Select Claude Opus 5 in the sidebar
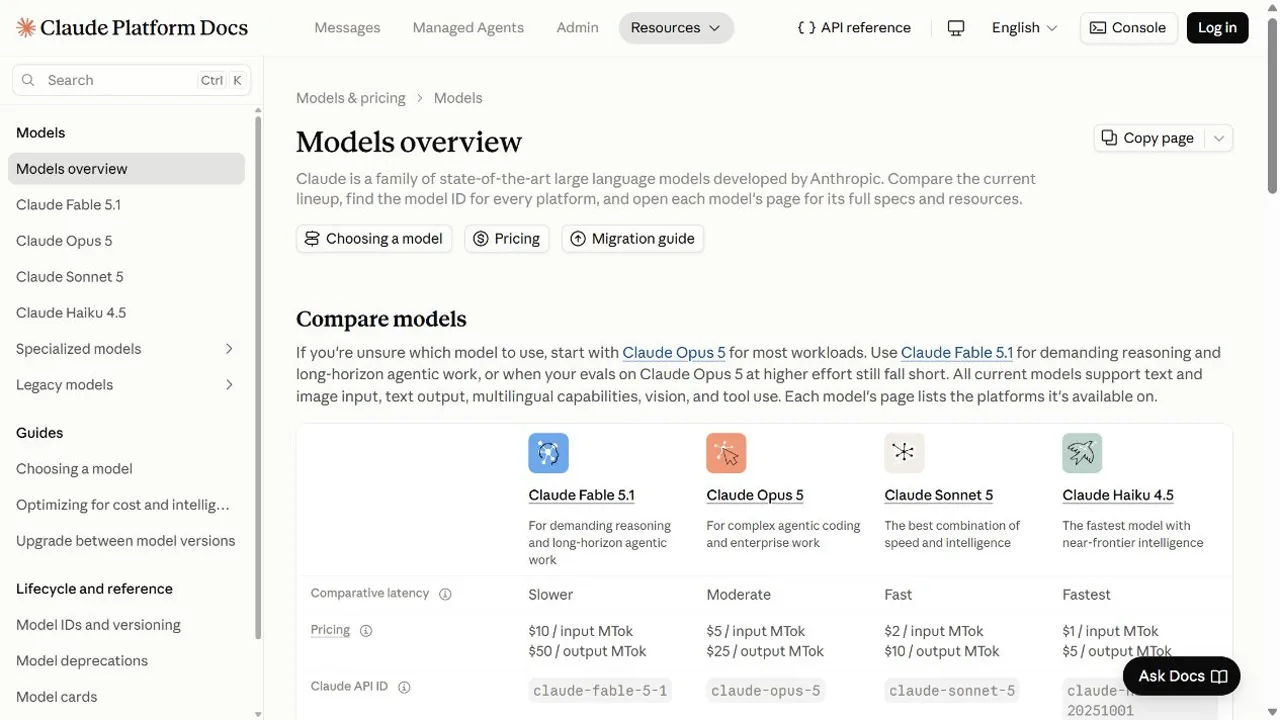The width and height of the screenshot is (1280, 720). [x=126, y=241]
